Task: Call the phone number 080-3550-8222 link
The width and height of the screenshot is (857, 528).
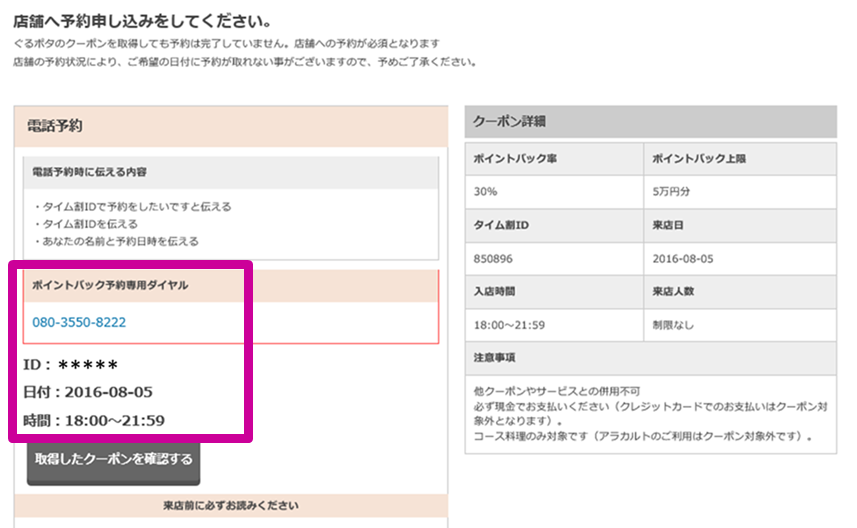Action: tap(79, 322)
